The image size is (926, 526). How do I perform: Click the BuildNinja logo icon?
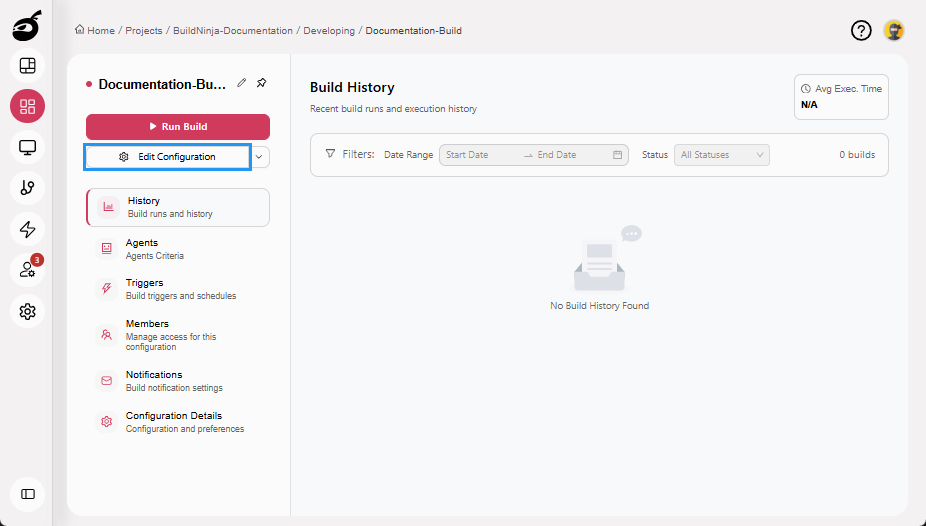pos(27,26)
